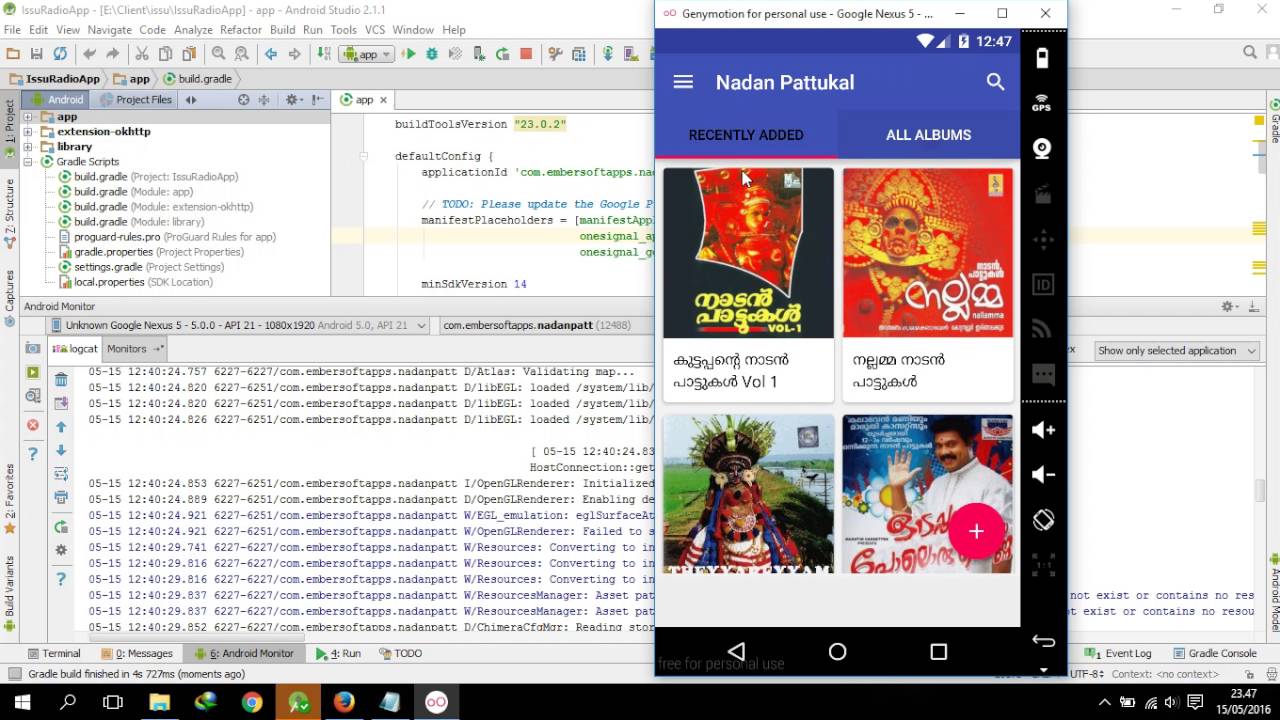Image resolution: width=1280 pixels, height=720 pixels.
Task: Expand the library module node
Action: [28, 147]
